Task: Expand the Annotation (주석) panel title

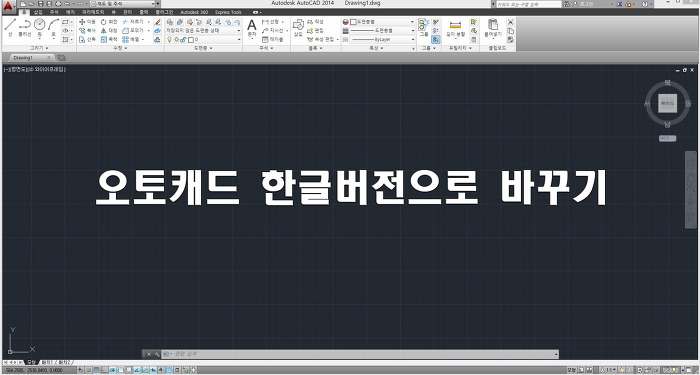Action: (x=267, y=48)
